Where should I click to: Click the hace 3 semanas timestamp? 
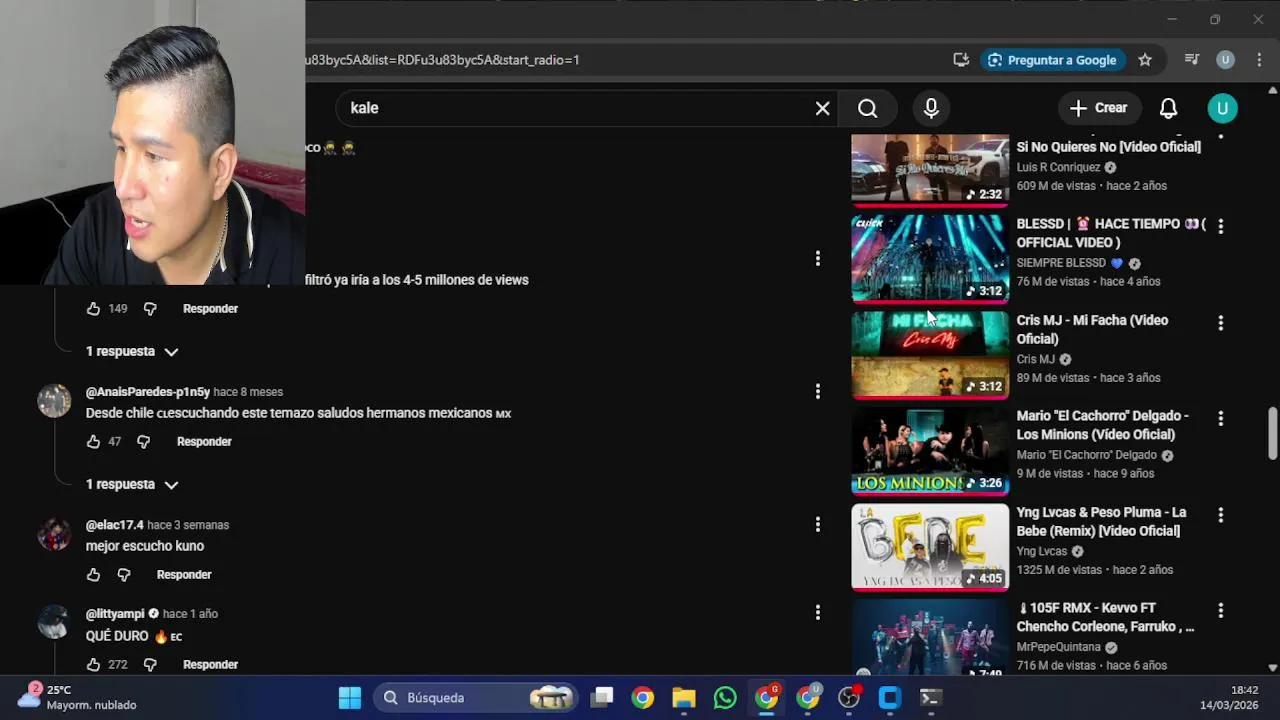click(x=188, y=525)
